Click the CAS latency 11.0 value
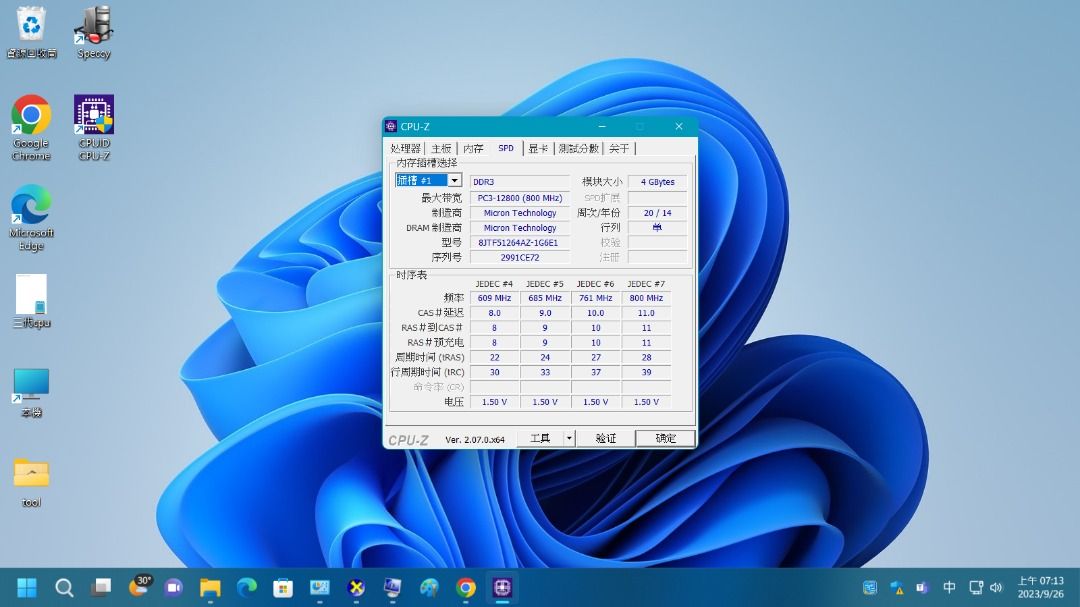The height and width of the screenshot is (607, 1080). [646, 313]
